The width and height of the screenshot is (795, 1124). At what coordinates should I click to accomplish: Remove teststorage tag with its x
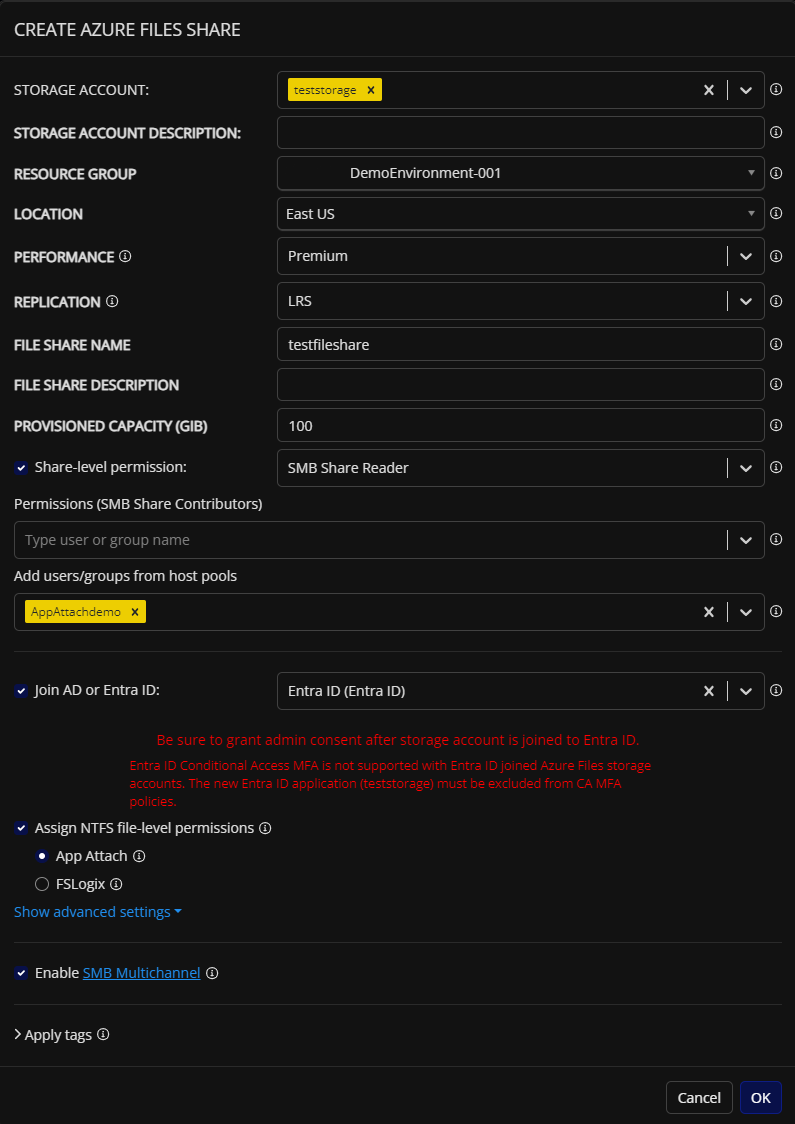371,90
